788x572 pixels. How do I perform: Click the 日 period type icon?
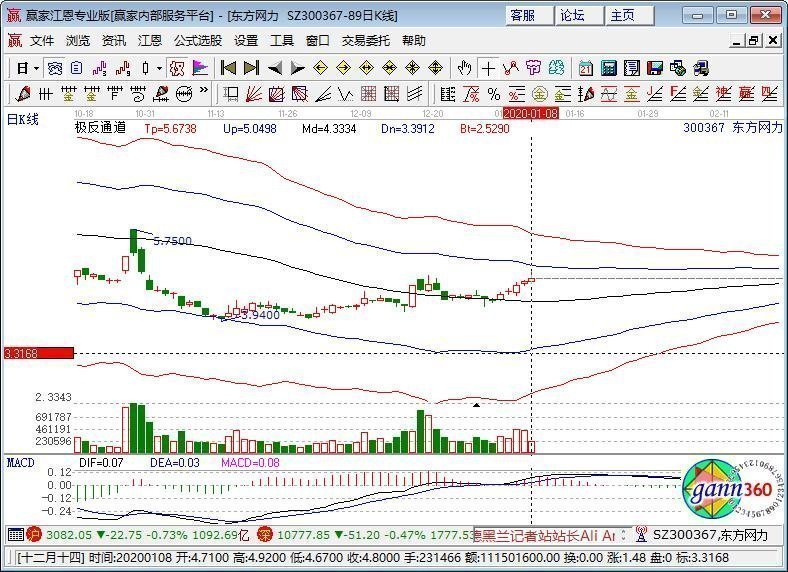[22, 68]
